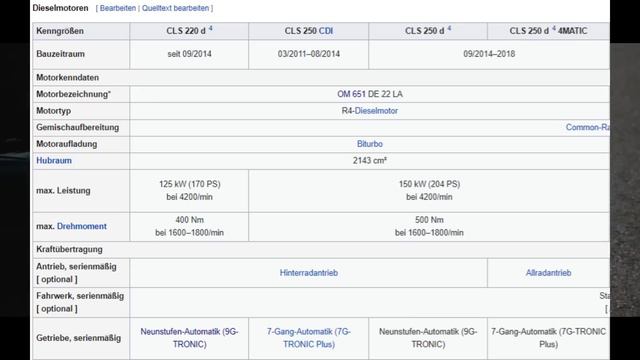Click the Antrieb, serienmäßig row label
This screenshot has width=640, height=360.
[76, 273]
